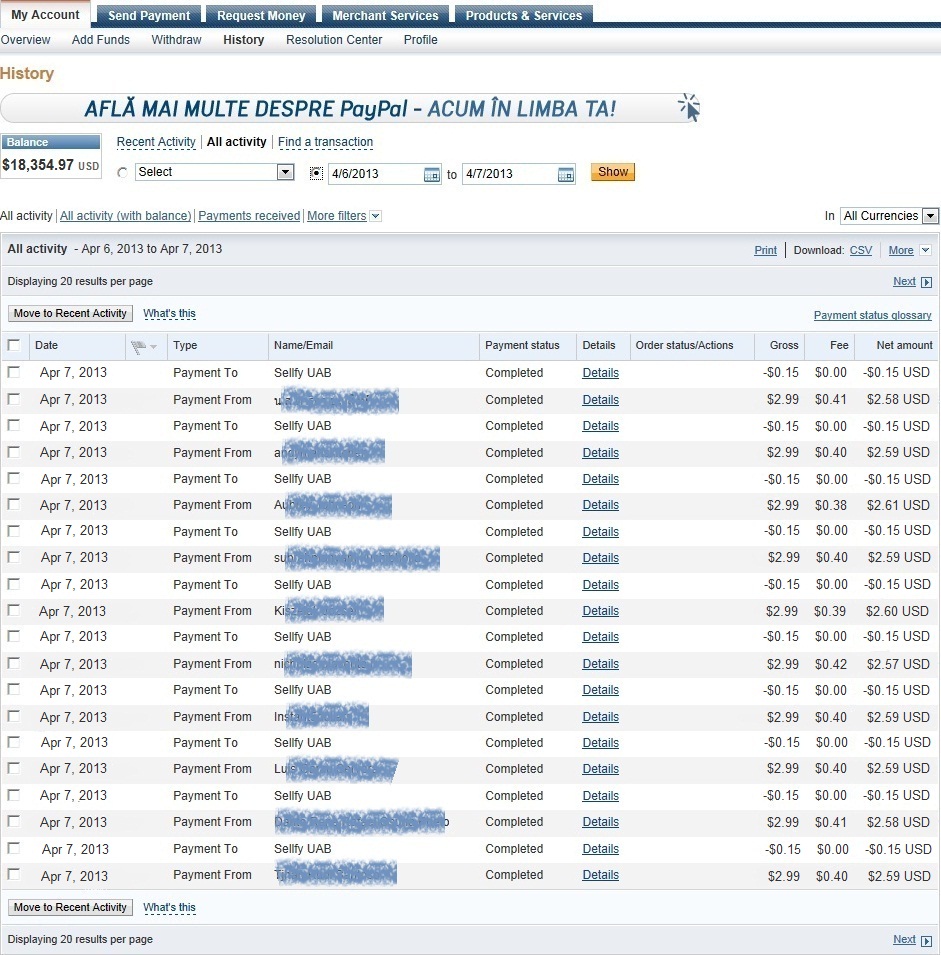
Task: Open Merchant Services tab
Action: click(386, 15)
